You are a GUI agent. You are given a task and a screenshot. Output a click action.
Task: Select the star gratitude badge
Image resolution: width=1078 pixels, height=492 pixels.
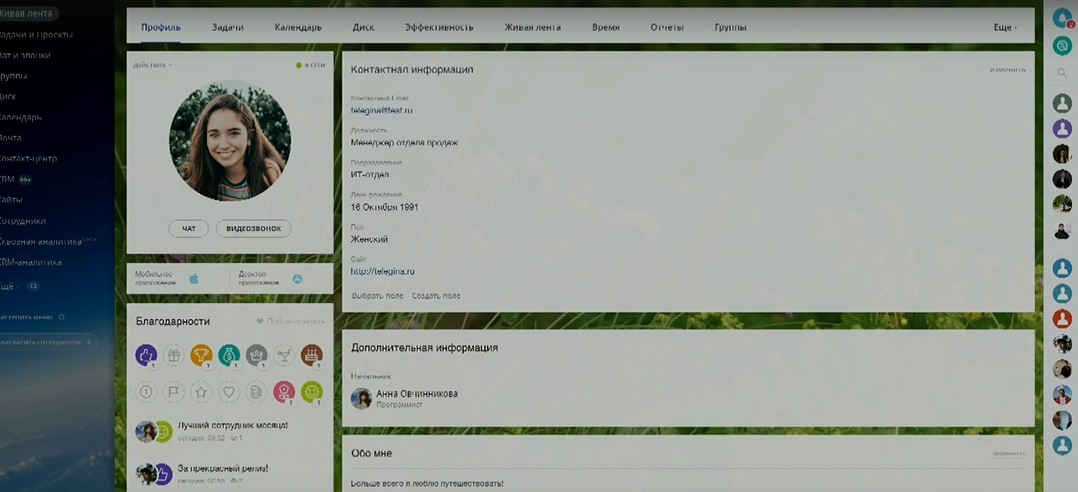pos(201,392)
